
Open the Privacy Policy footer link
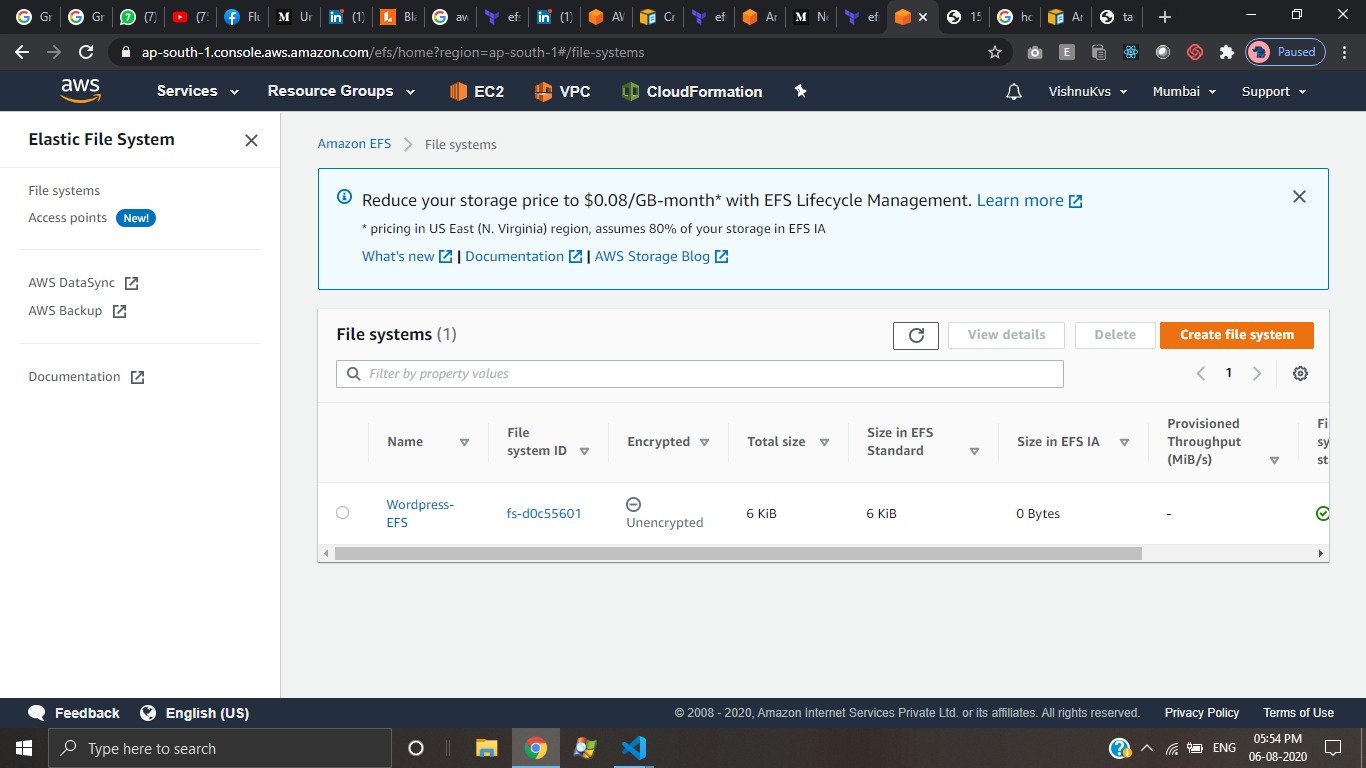[1202, 713]
